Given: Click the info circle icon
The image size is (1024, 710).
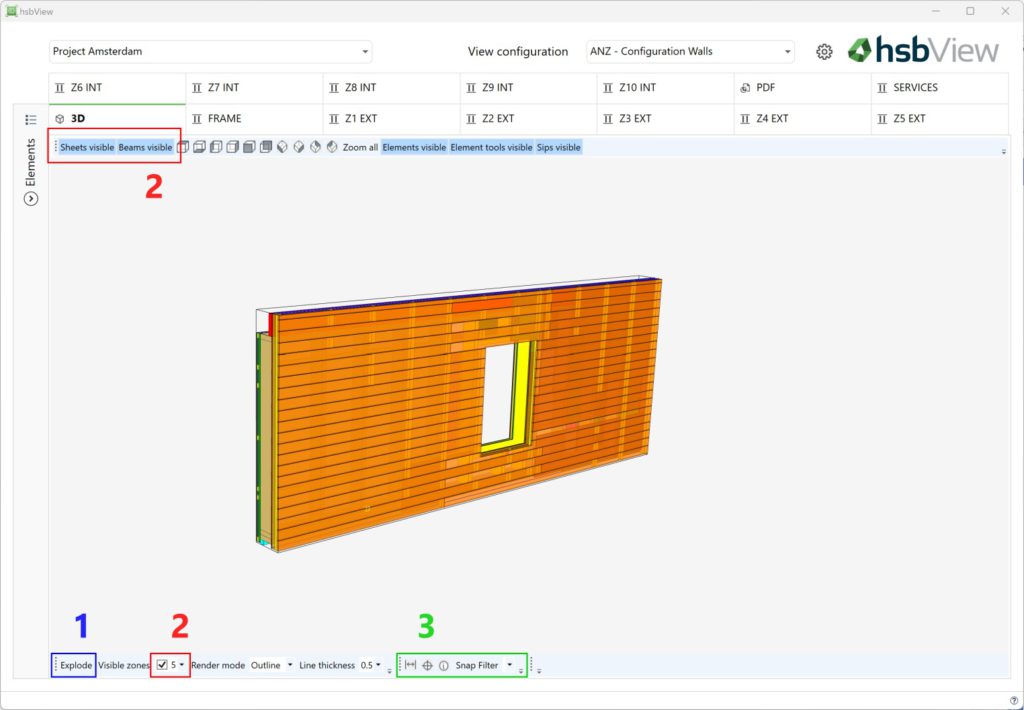Looking at the screenshot, I should [x=443, y=665].
